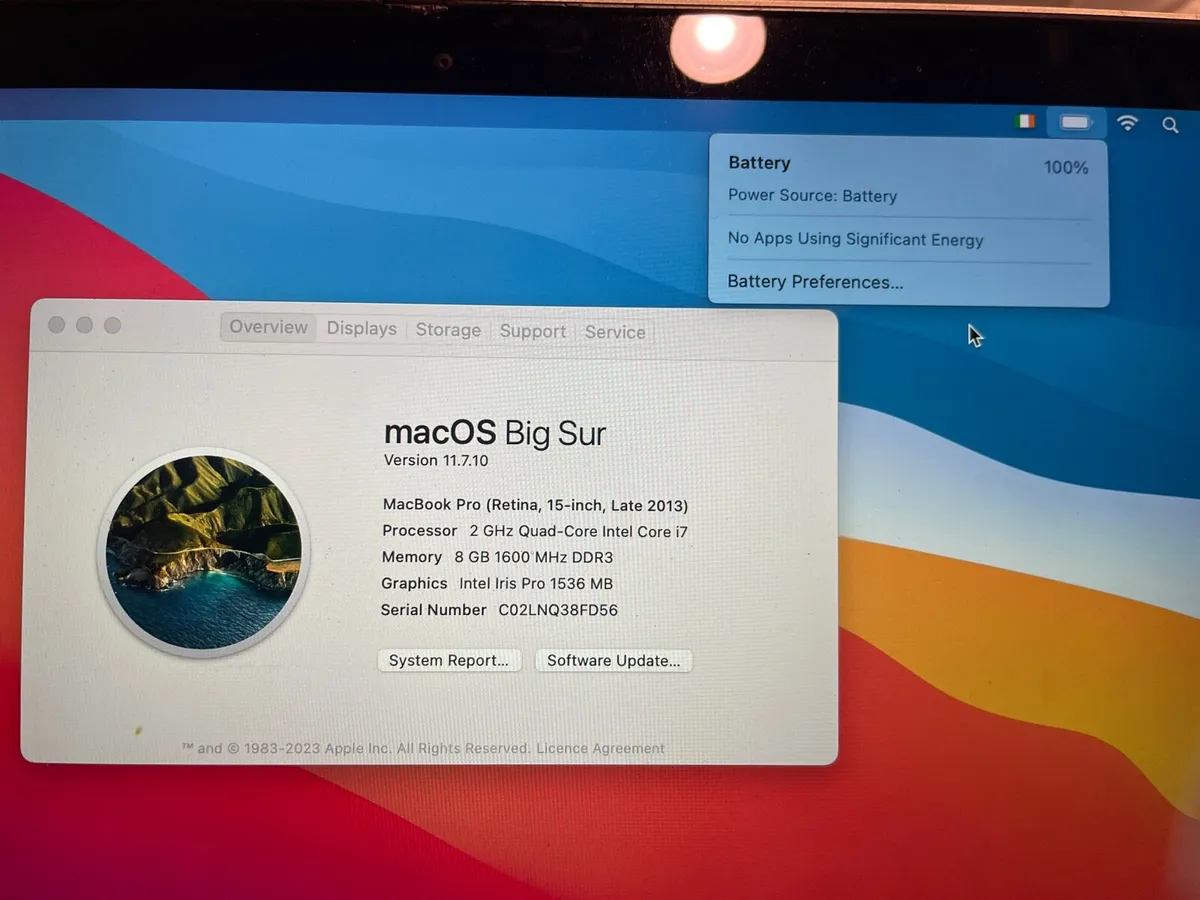The image size is (1200, 900).
Task: Minimize the About This Mac window
Action: point(85,325)
